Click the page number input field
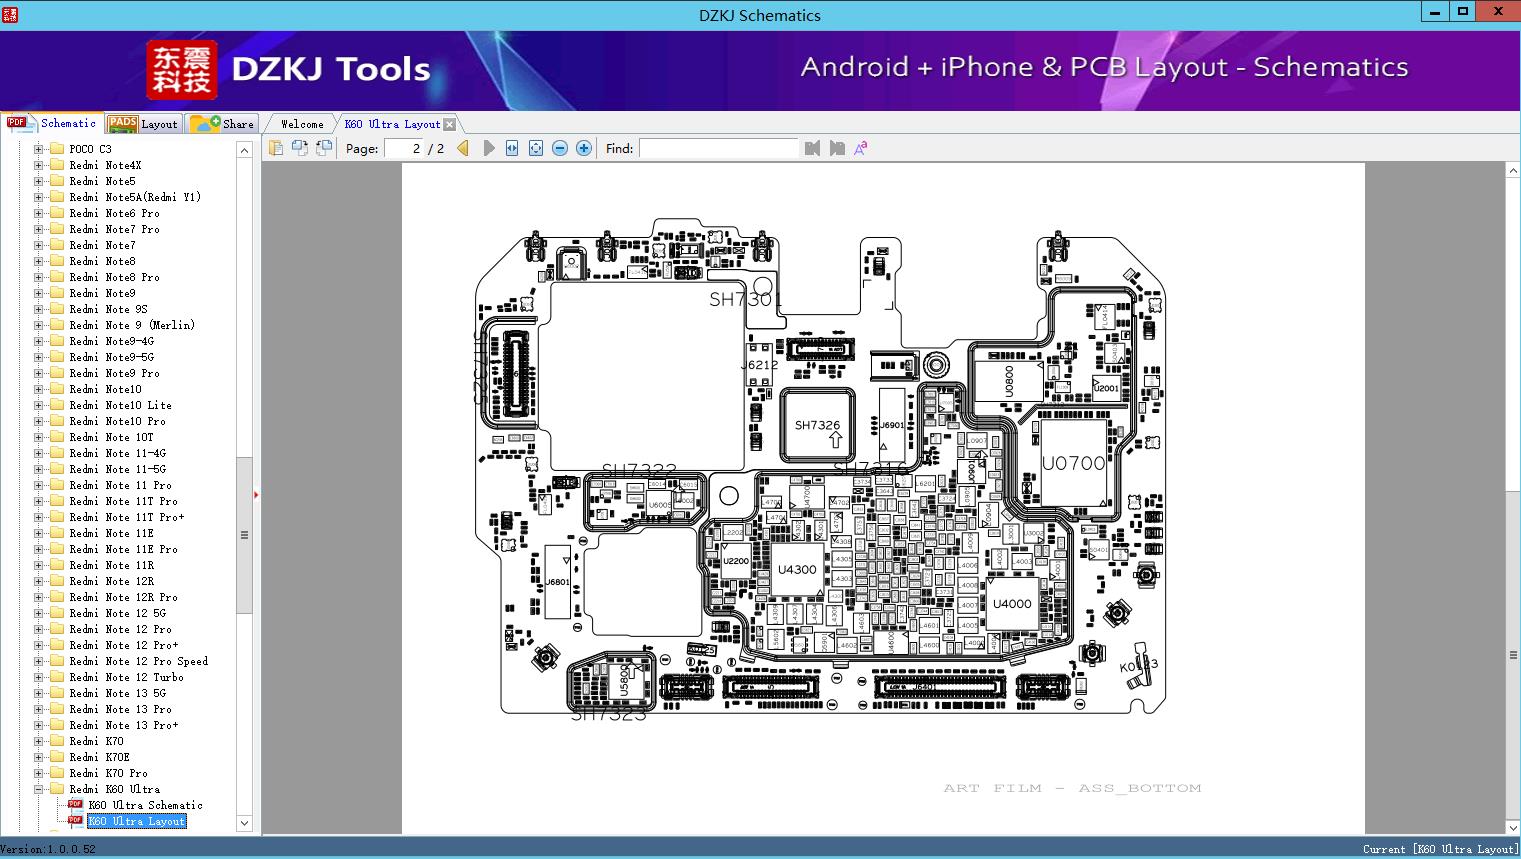Viewport: 1521px width, 859px height. coord(402,148)
